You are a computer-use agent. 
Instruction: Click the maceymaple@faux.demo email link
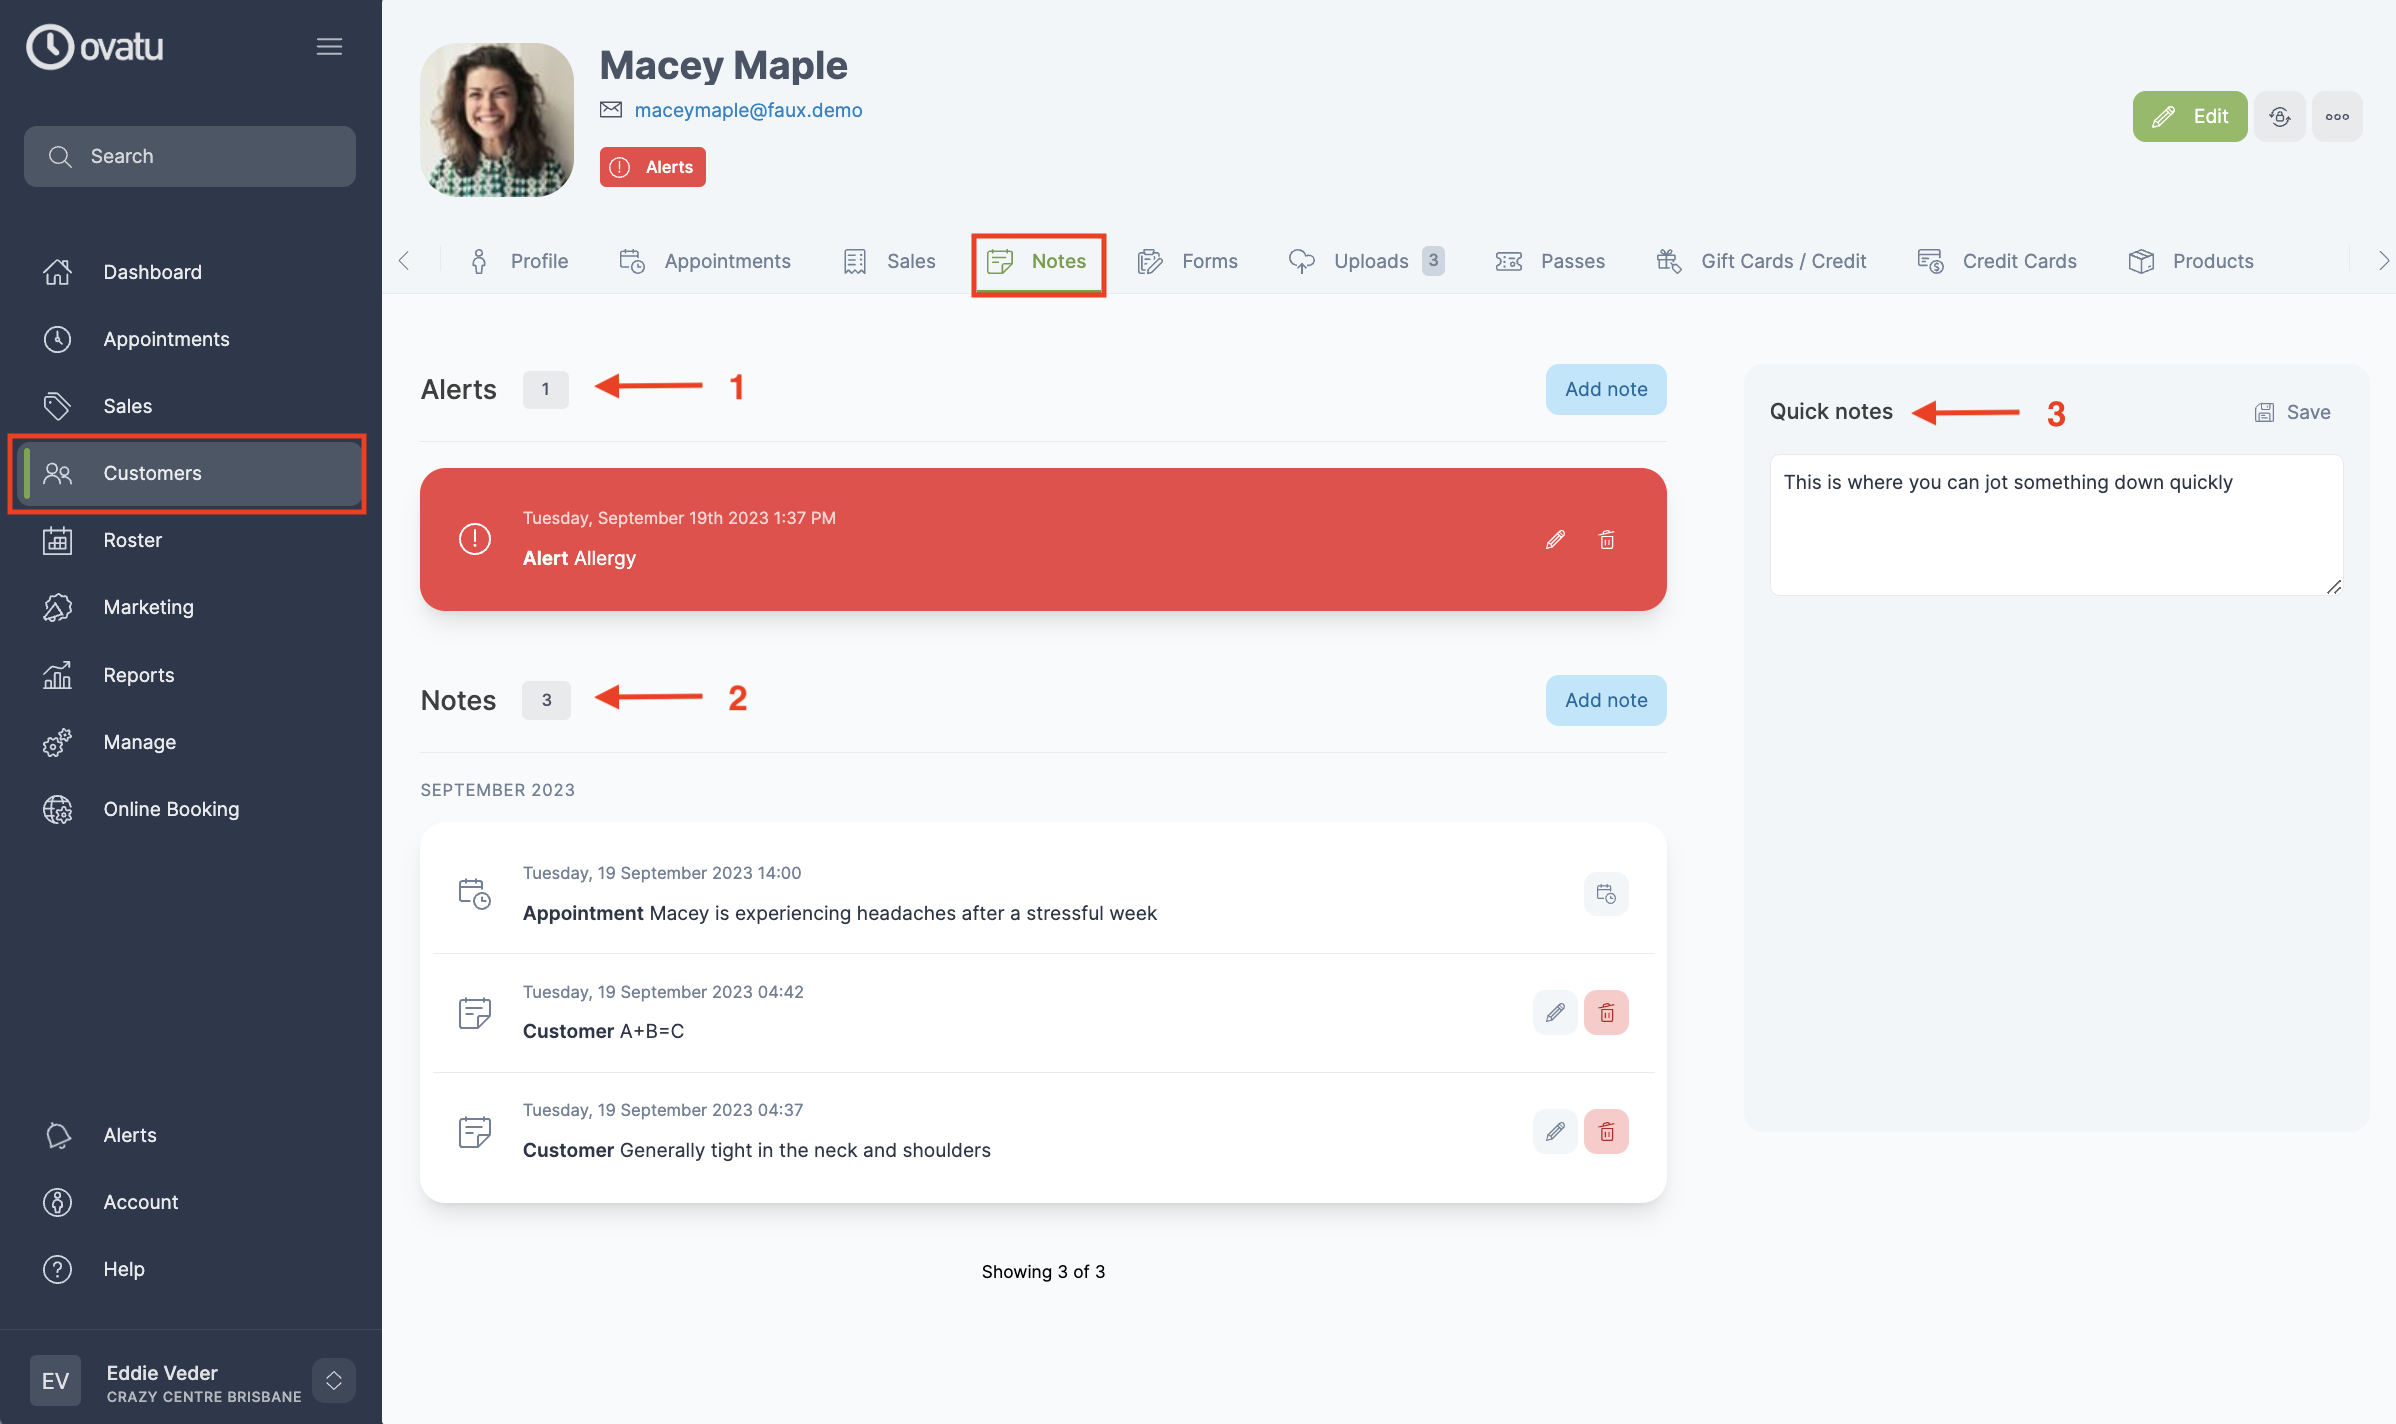click(749, 110)
